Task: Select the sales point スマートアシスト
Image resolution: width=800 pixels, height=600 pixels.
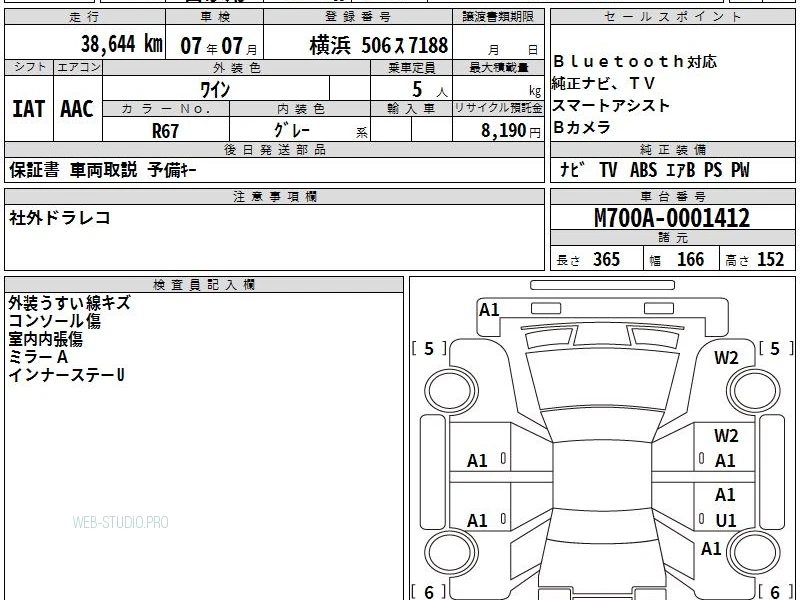Action: click(611, 105)
